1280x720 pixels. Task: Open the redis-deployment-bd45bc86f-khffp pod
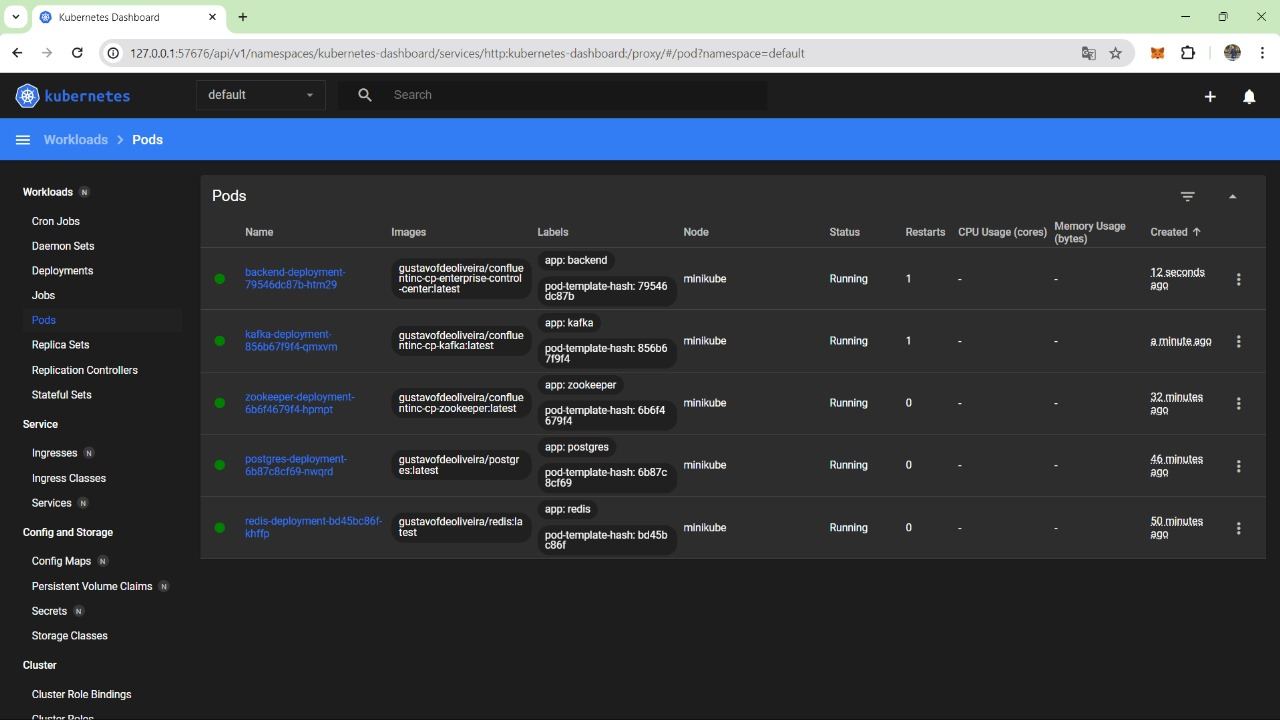point(313,528)
